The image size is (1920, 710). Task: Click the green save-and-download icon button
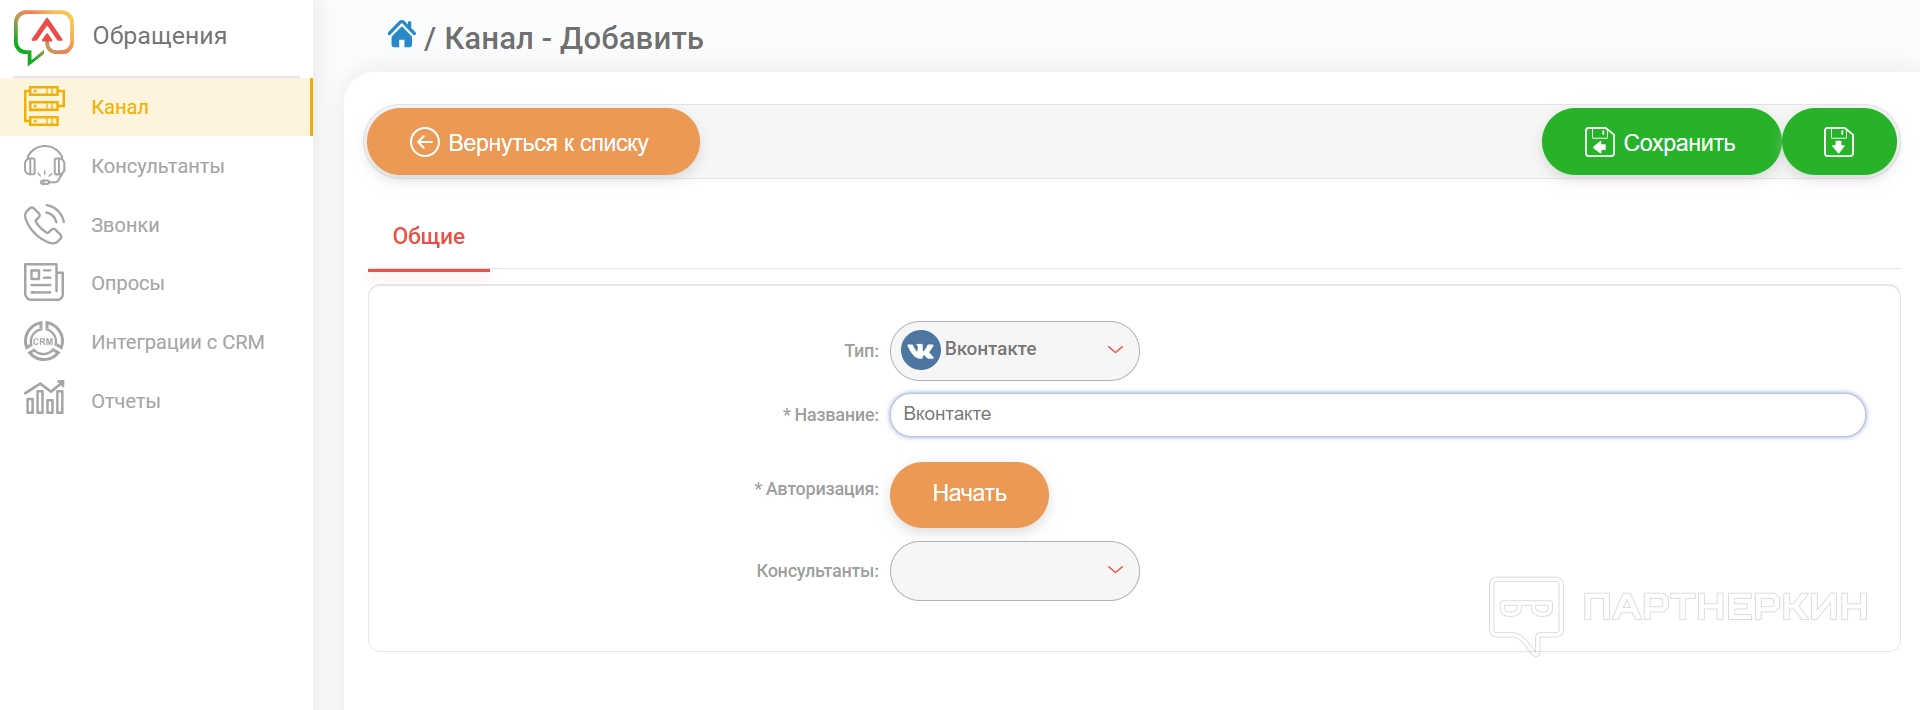(1838, 142)
